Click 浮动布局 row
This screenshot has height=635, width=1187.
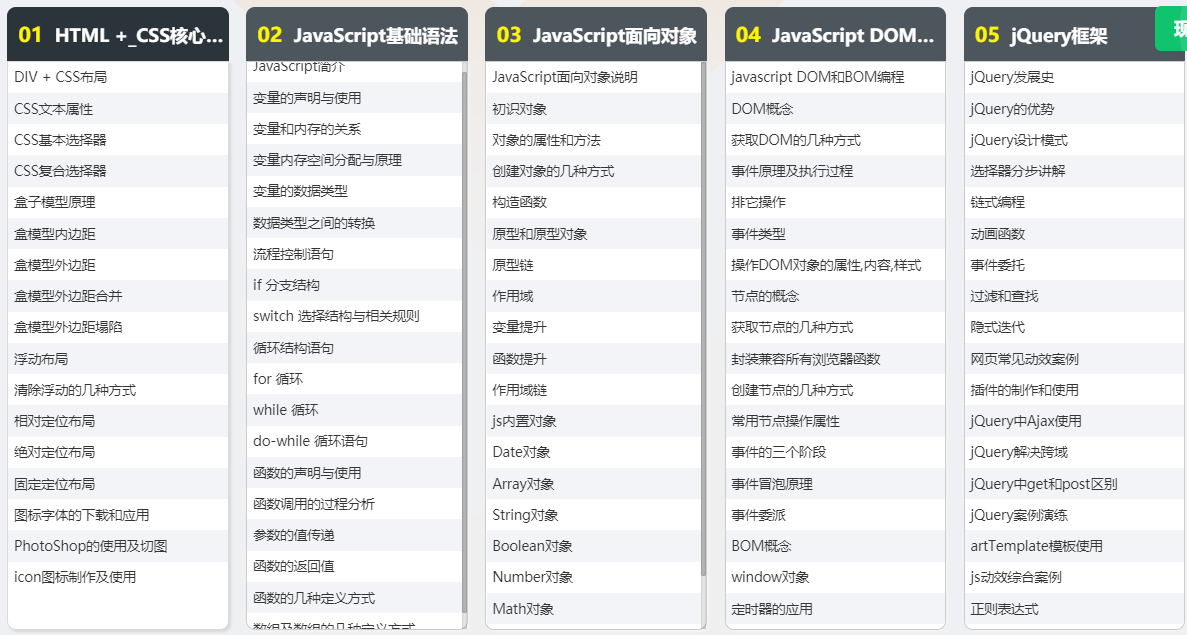[x=117, y=359]
